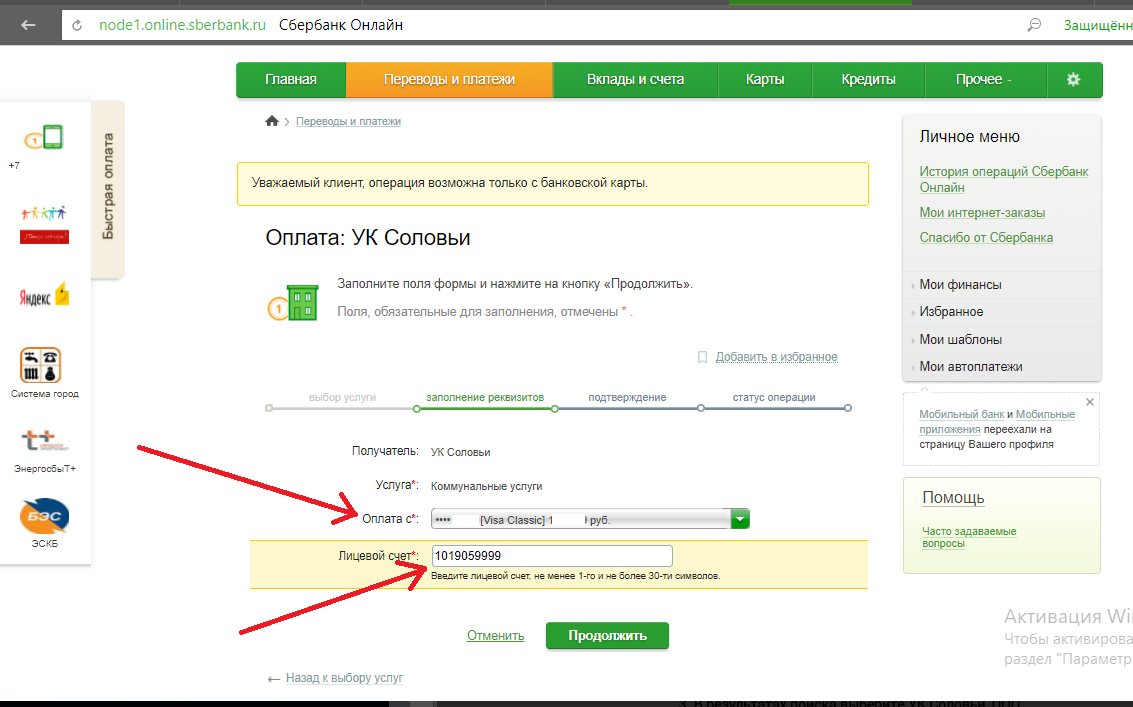Click Добавить в избранное link
Viewport: 1133px width, 707px height.
click(x=776, y=357)
